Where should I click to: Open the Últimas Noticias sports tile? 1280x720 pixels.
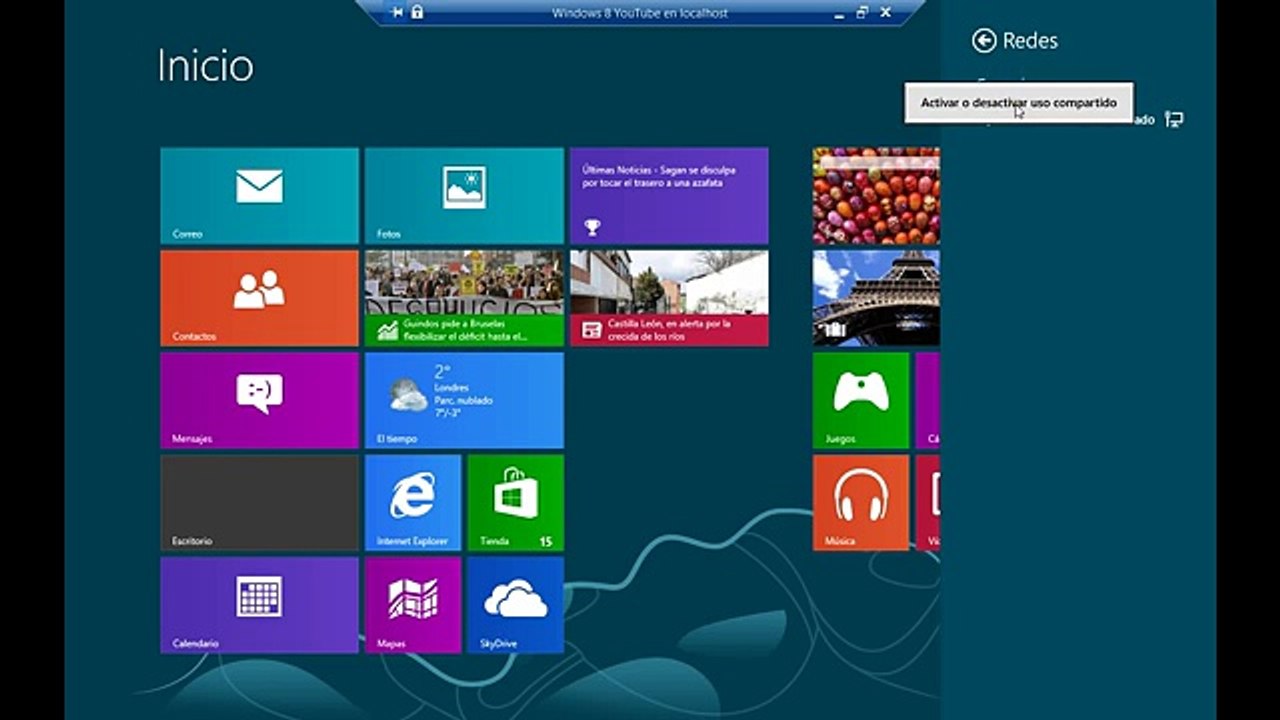669,196
